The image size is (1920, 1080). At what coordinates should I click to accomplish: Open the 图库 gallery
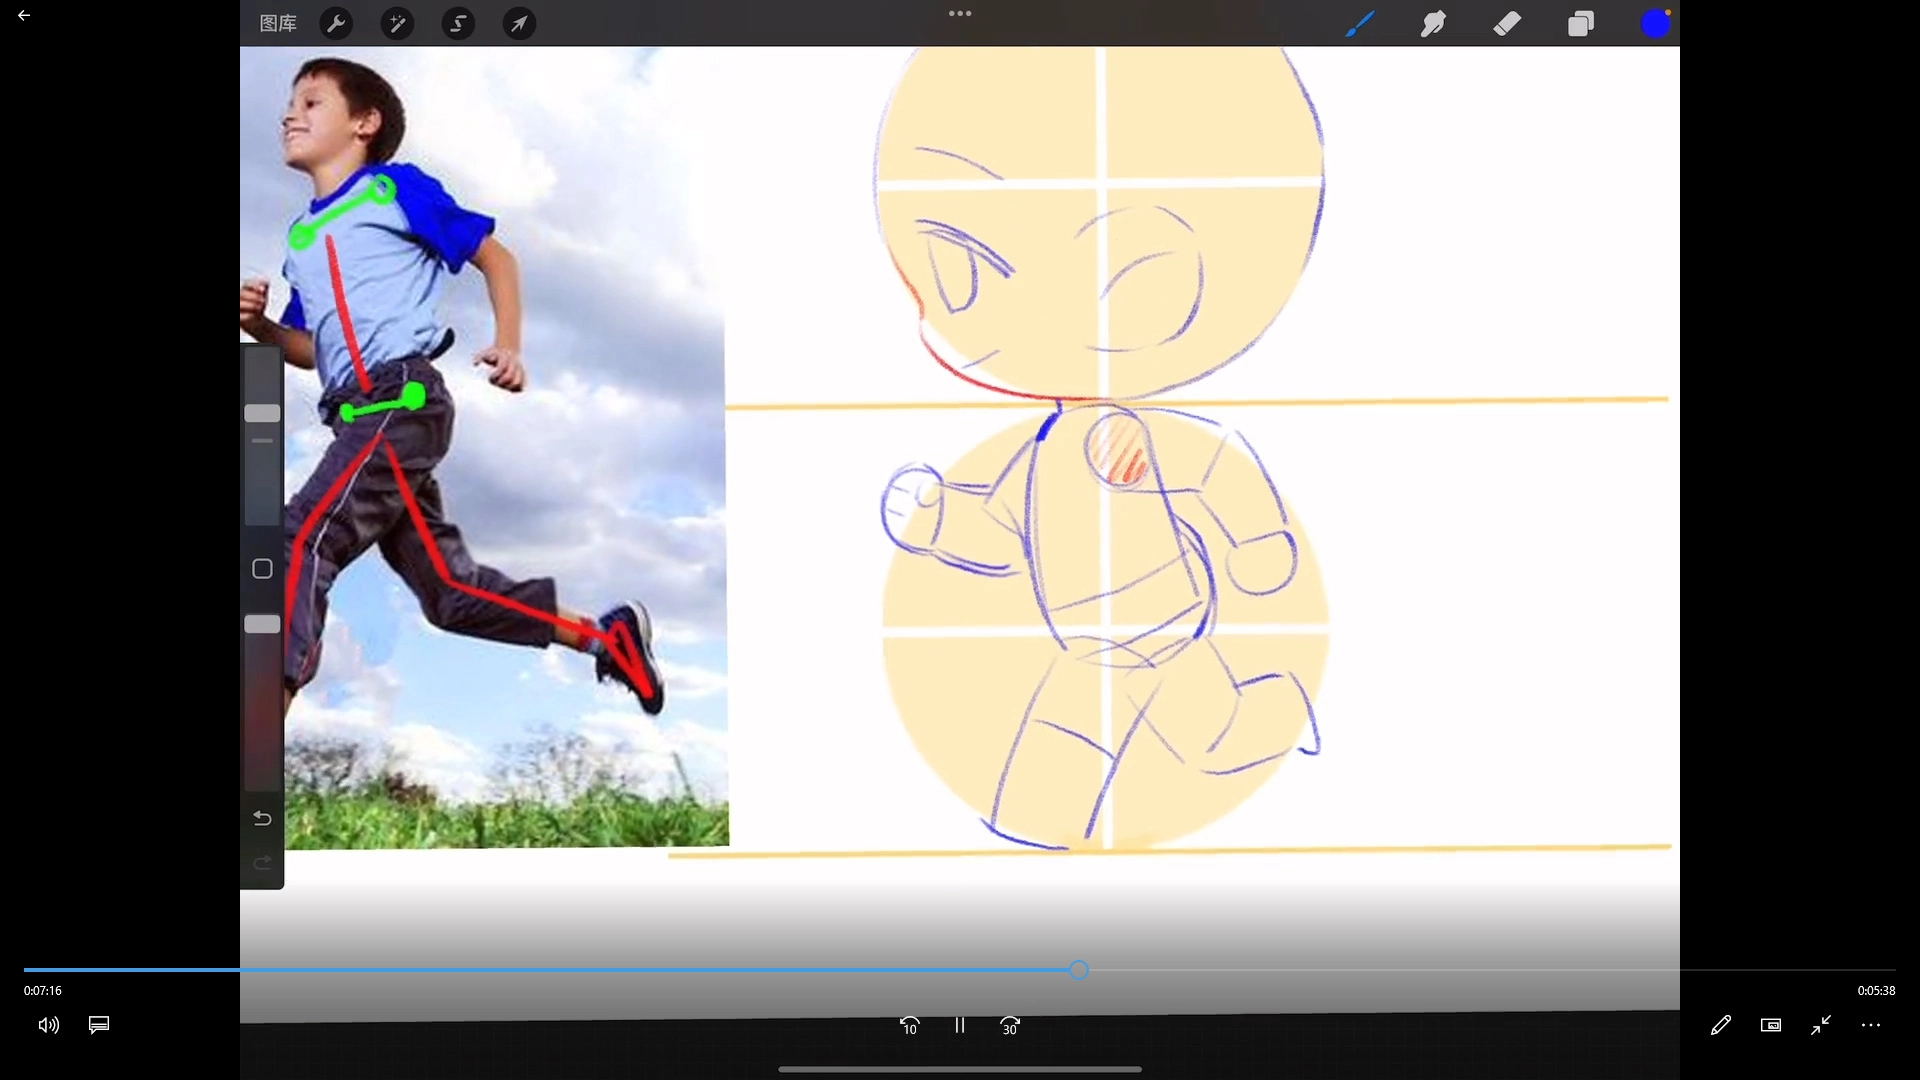[x=278, y=24]
